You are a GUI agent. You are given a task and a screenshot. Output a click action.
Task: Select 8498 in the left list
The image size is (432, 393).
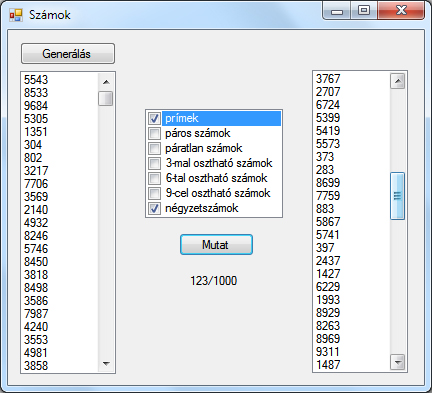click(59, 288)
